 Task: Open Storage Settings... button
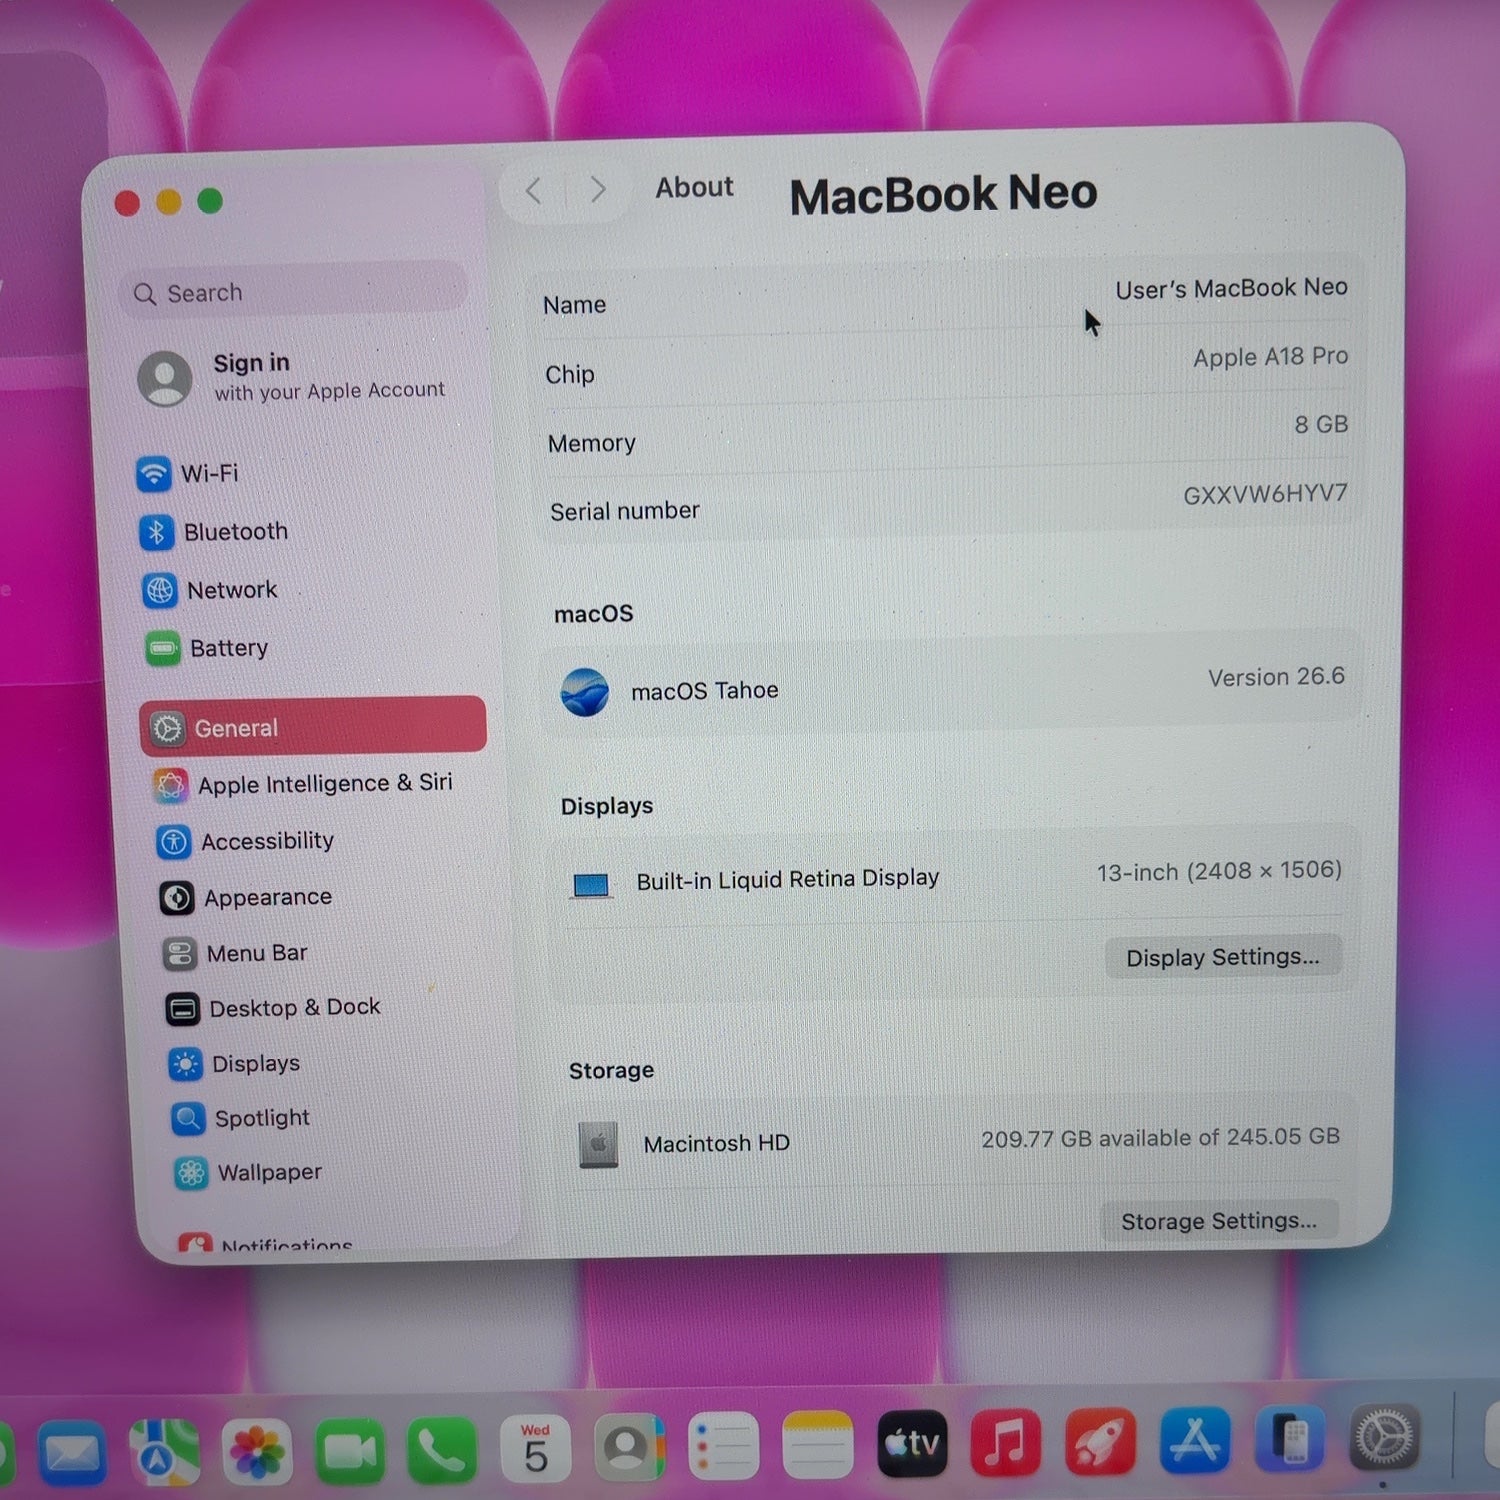pos(1219,1221)
